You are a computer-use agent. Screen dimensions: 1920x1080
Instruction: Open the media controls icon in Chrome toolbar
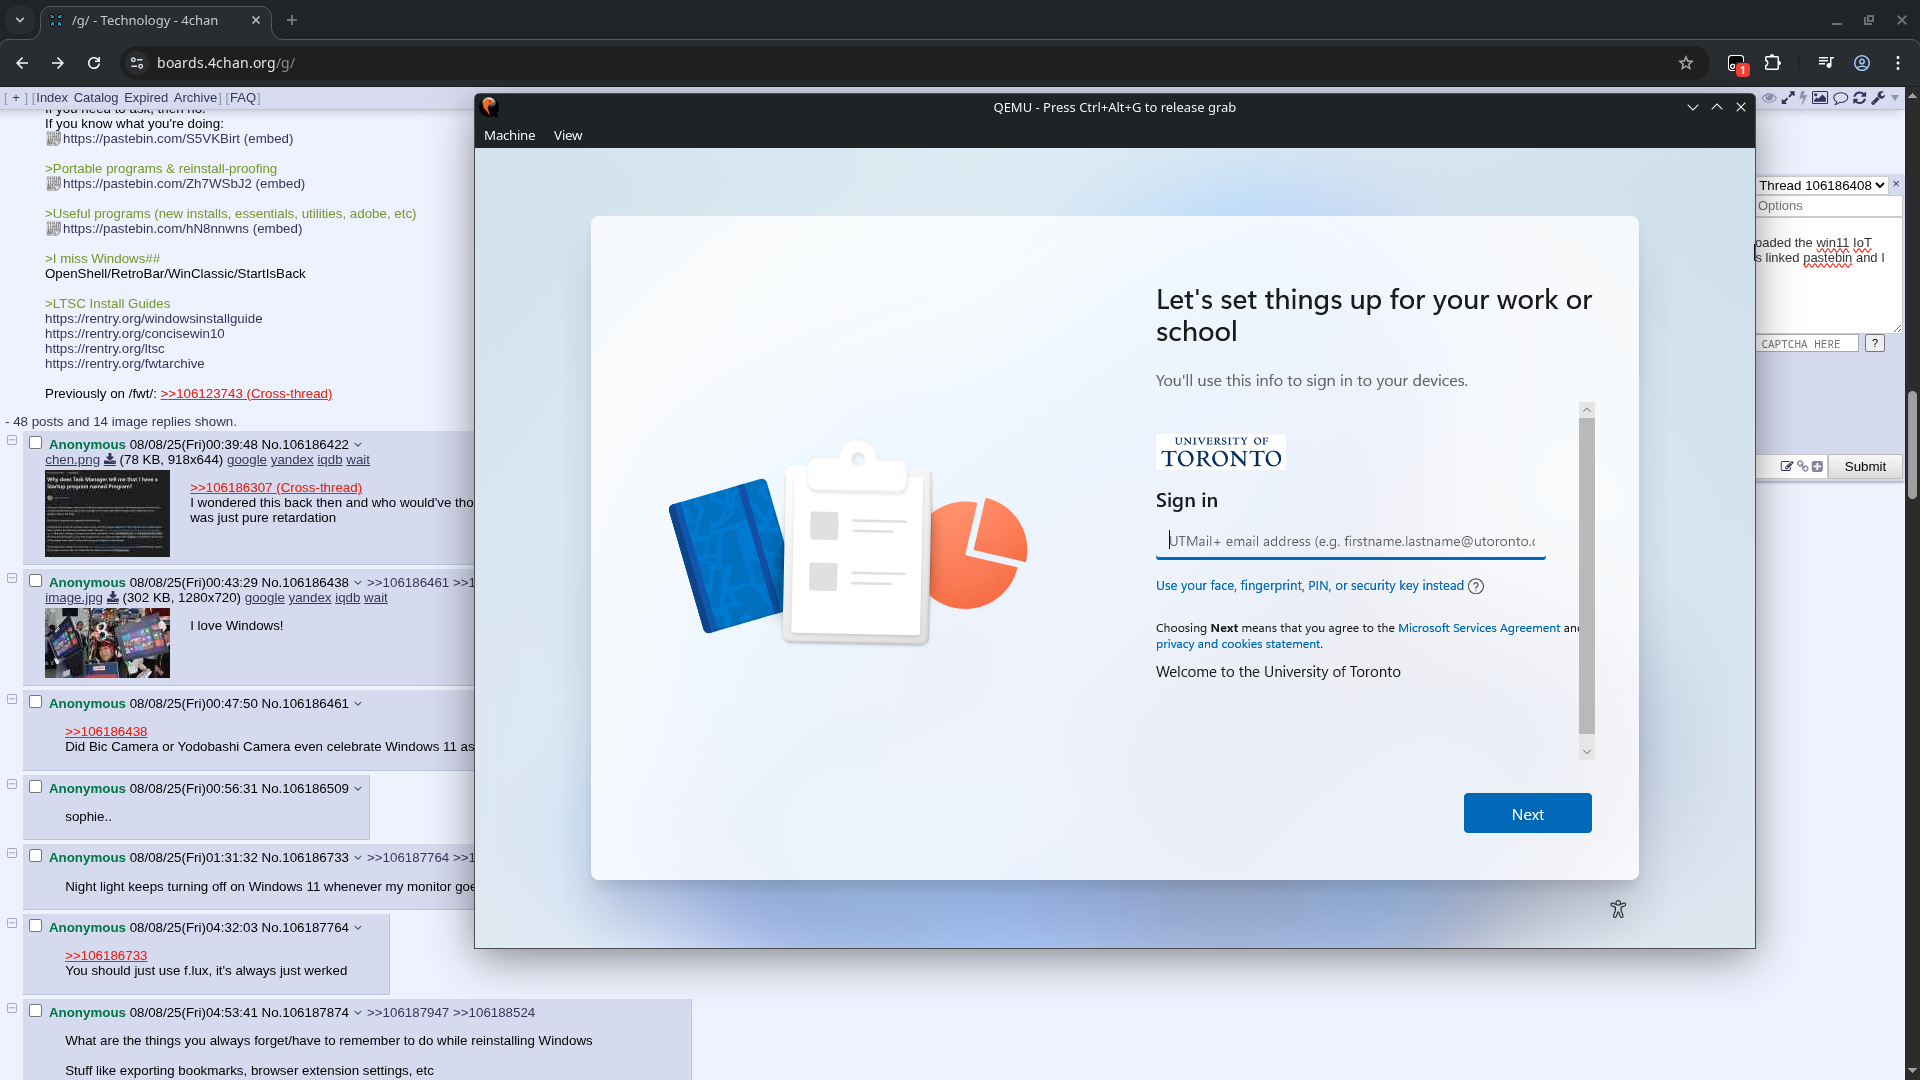coord(1826,63)
